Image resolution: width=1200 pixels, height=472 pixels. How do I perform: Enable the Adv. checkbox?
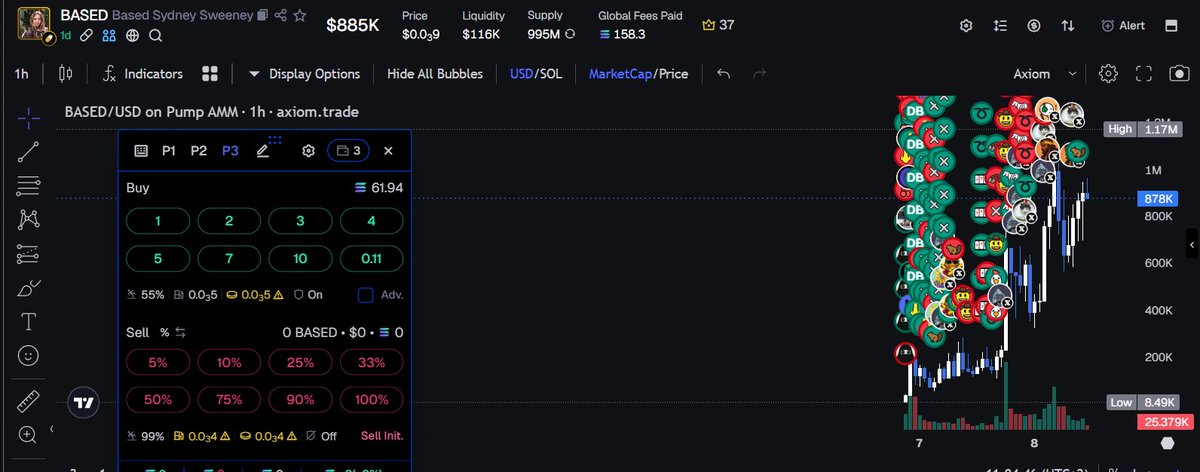click(365, 295)
